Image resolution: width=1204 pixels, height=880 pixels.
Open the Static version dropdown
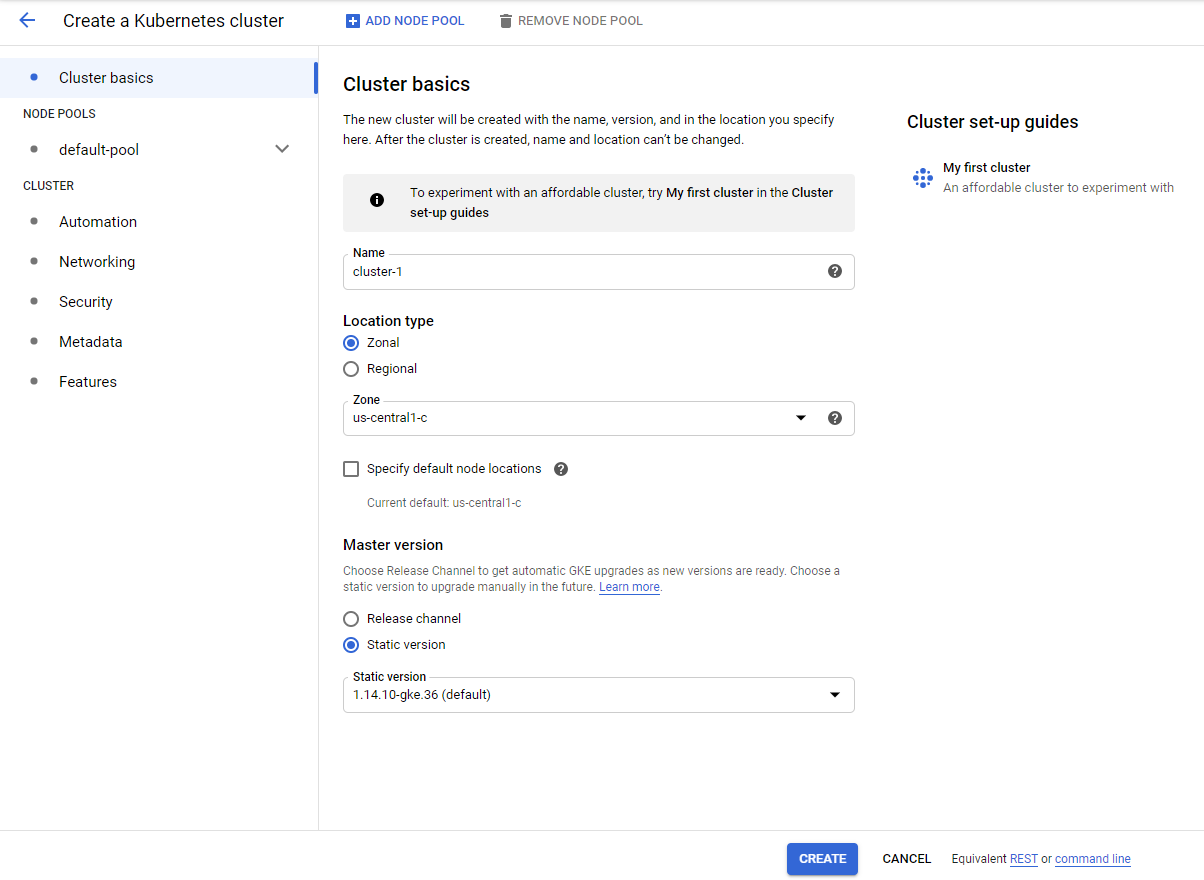coord(598,695)
